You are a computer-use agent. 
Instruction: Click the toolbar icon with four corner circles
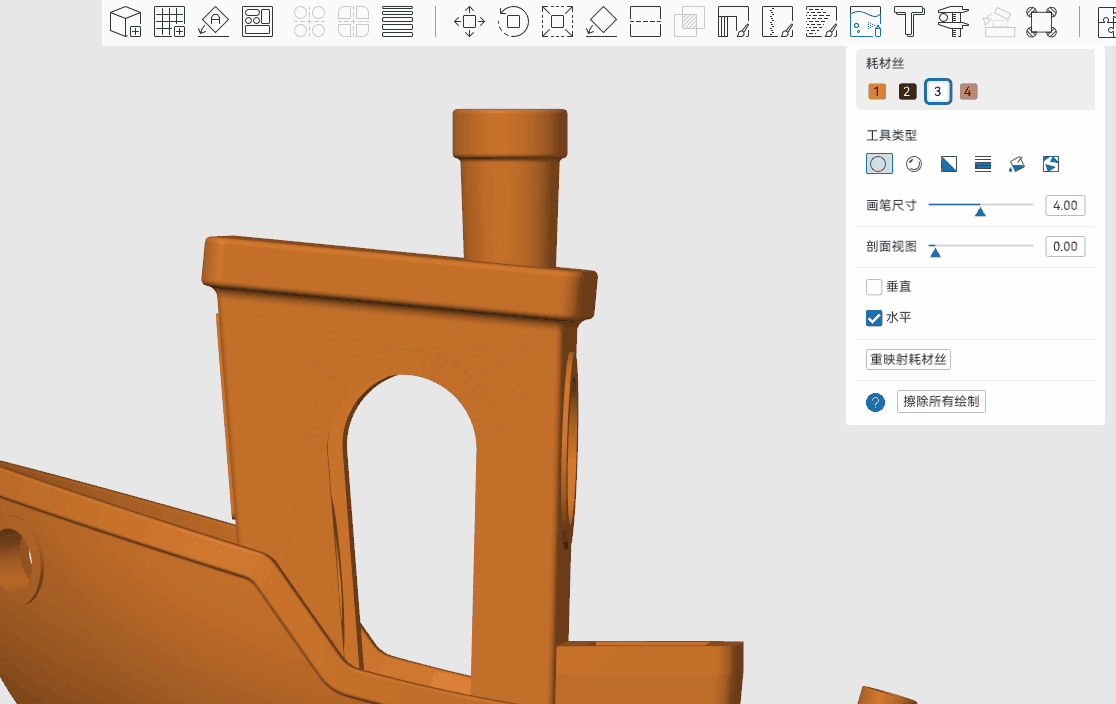tap(1041, 21)
